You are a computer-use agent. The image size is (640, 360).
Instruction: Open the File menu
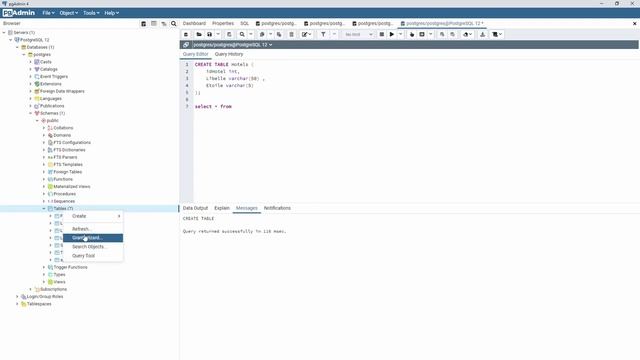point(48,13)
